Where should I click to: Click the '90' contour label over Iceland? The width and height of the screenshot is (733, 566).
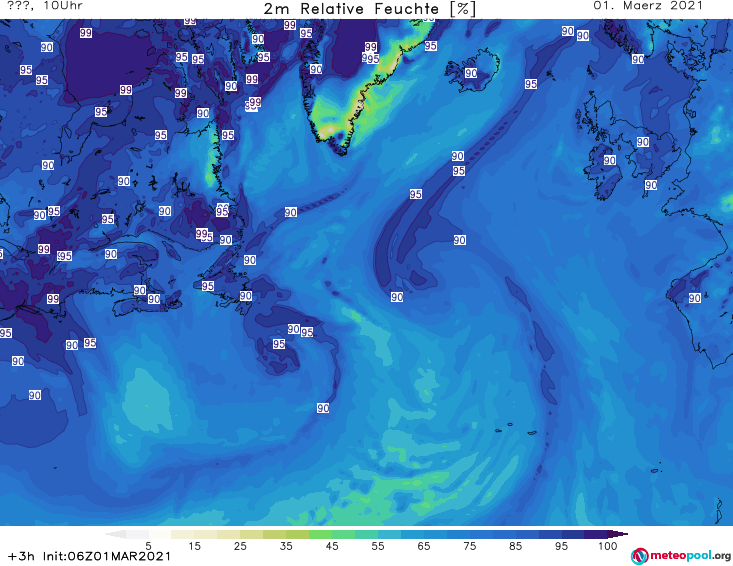click(x=471, y=73)
